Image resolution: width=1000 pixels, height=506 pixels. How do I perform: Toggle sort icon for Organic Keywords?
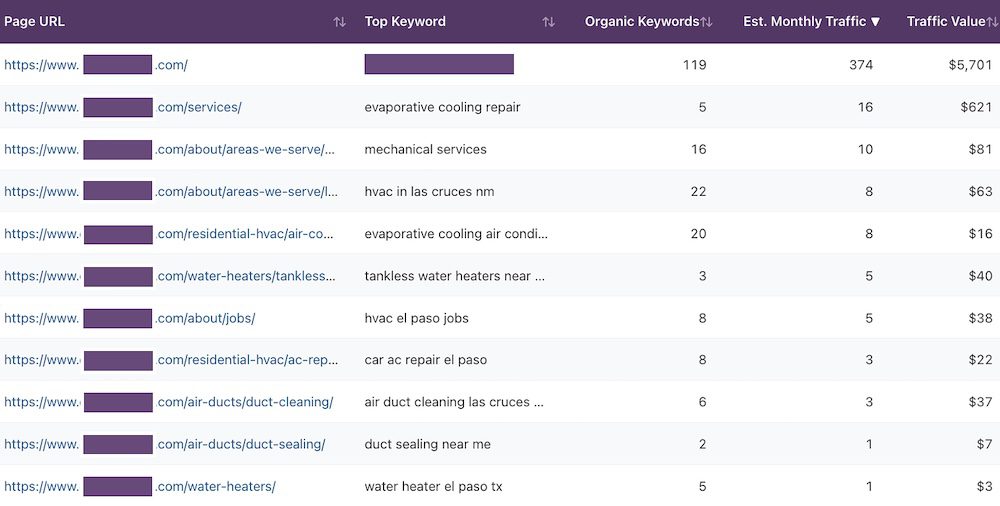707,22
